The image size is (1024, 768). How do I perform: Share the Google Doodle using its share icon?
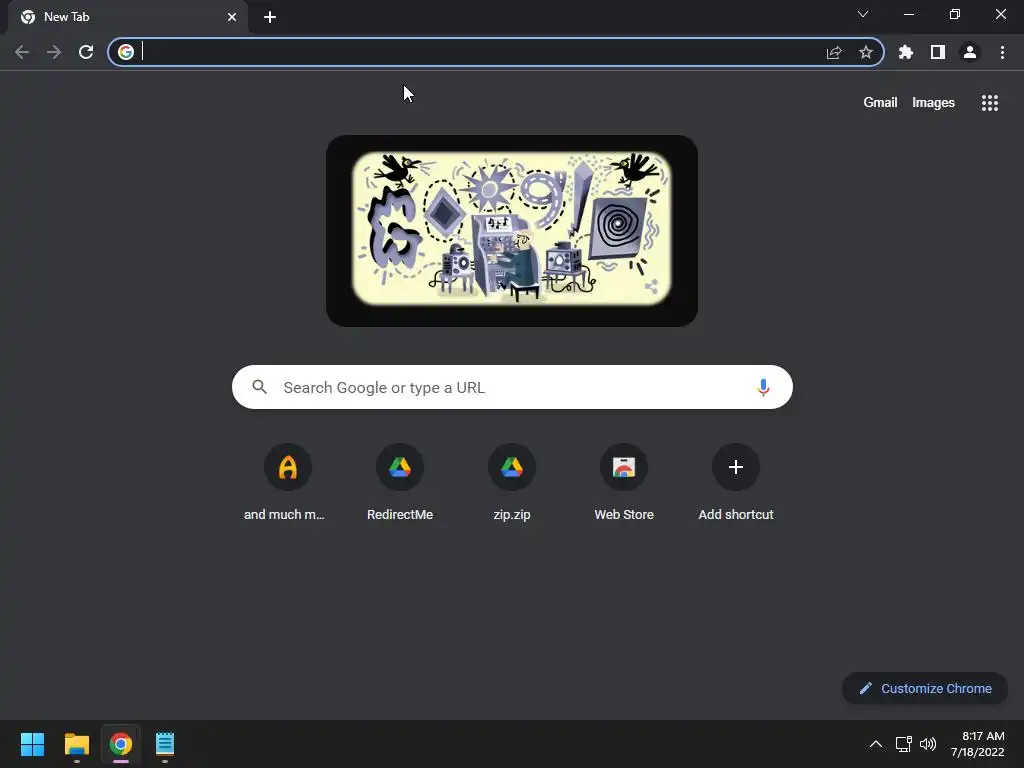tap(651, 286)
